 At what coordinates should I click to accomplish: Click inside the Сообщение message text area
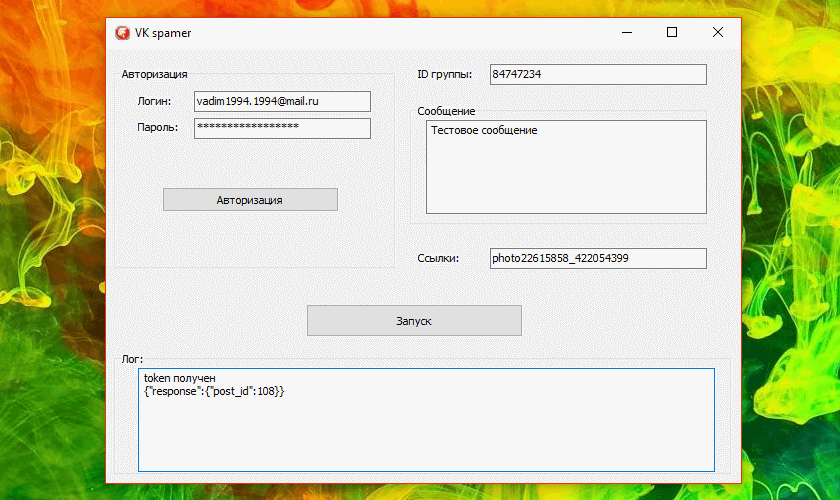point(566,167)
